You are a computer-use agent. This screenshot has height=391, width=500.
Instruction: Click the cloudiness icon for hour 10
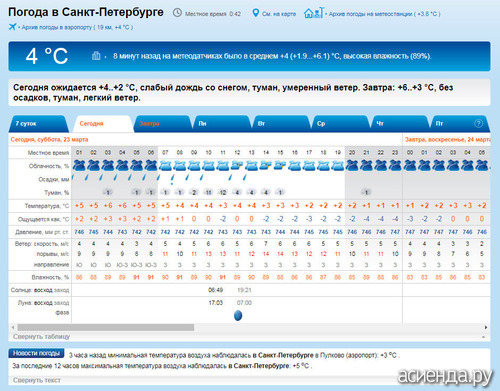click(x=208, y=165)
